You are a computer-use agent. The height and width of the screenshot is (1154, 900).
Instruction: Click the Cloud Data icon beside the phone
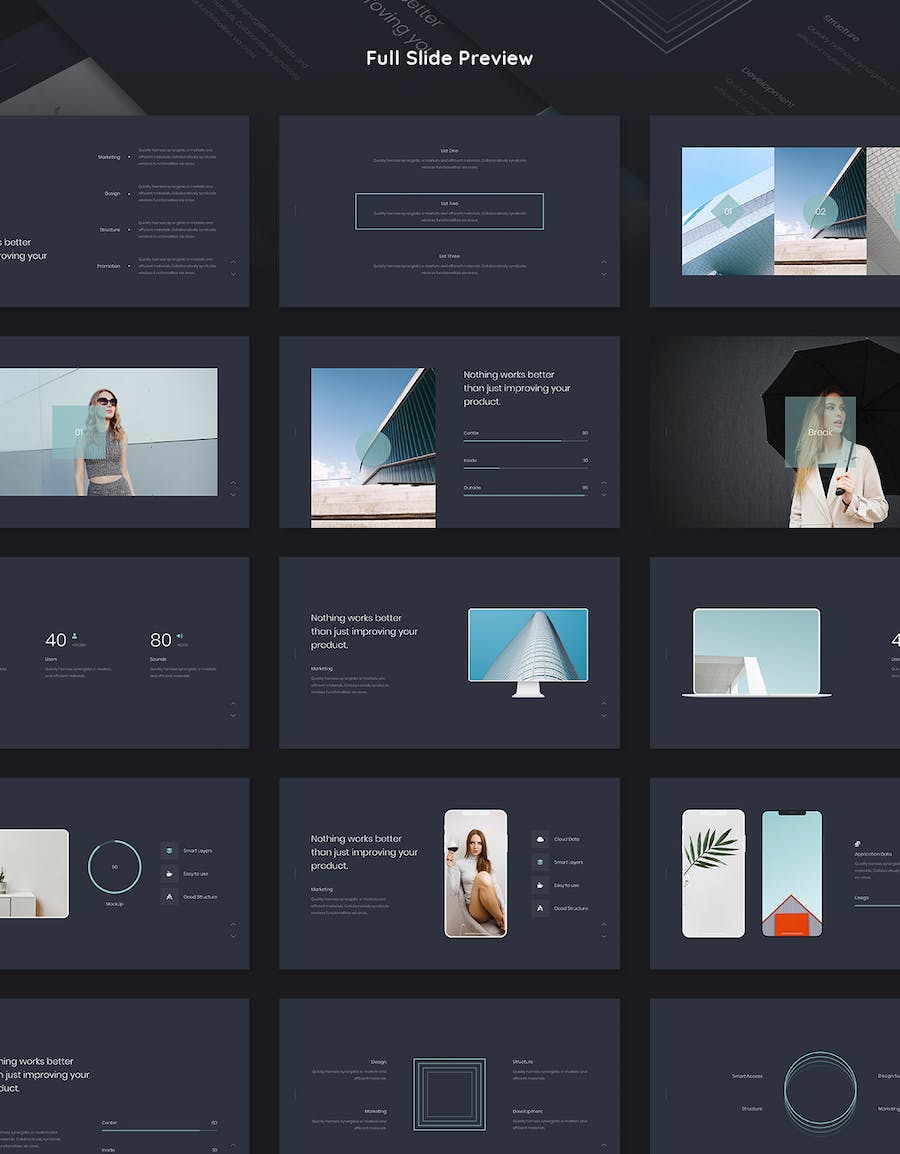point(540,839)
